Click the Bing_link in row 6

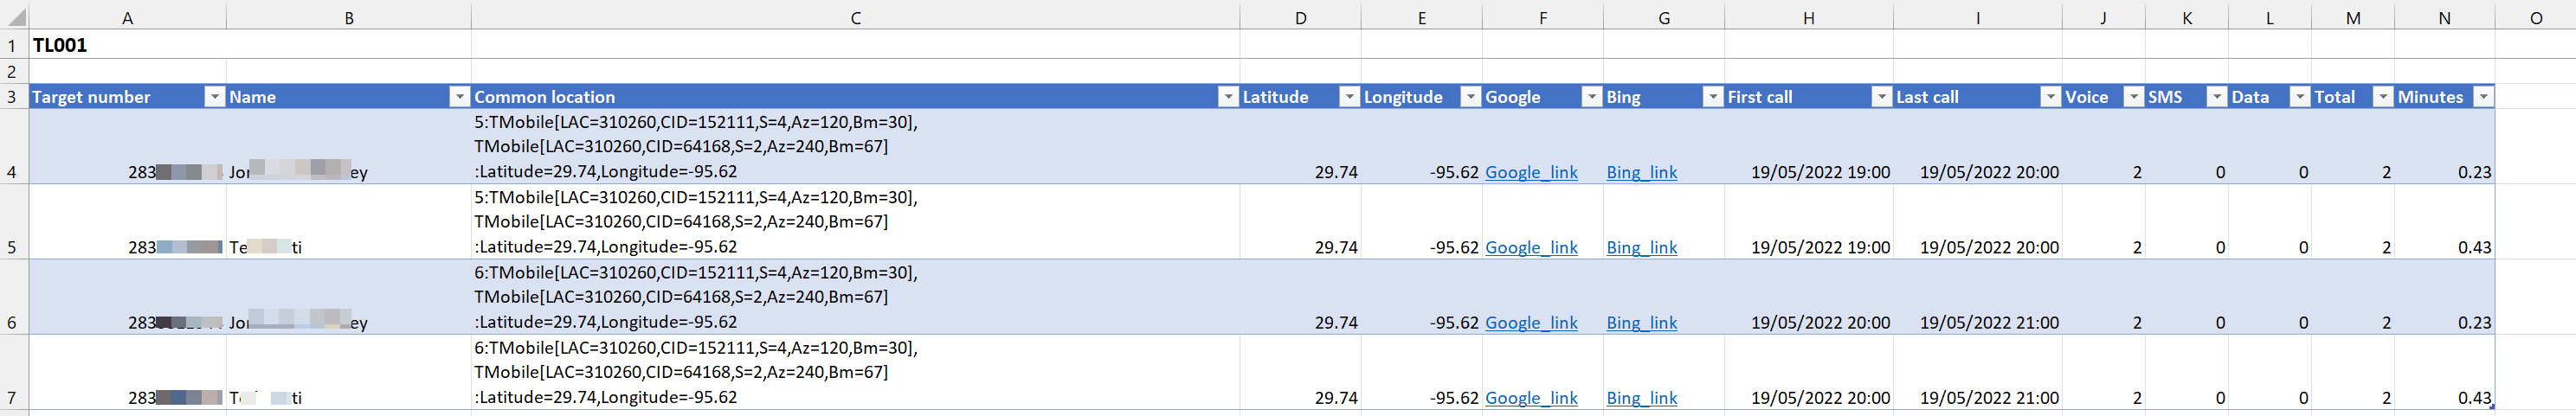[1641, 323]
